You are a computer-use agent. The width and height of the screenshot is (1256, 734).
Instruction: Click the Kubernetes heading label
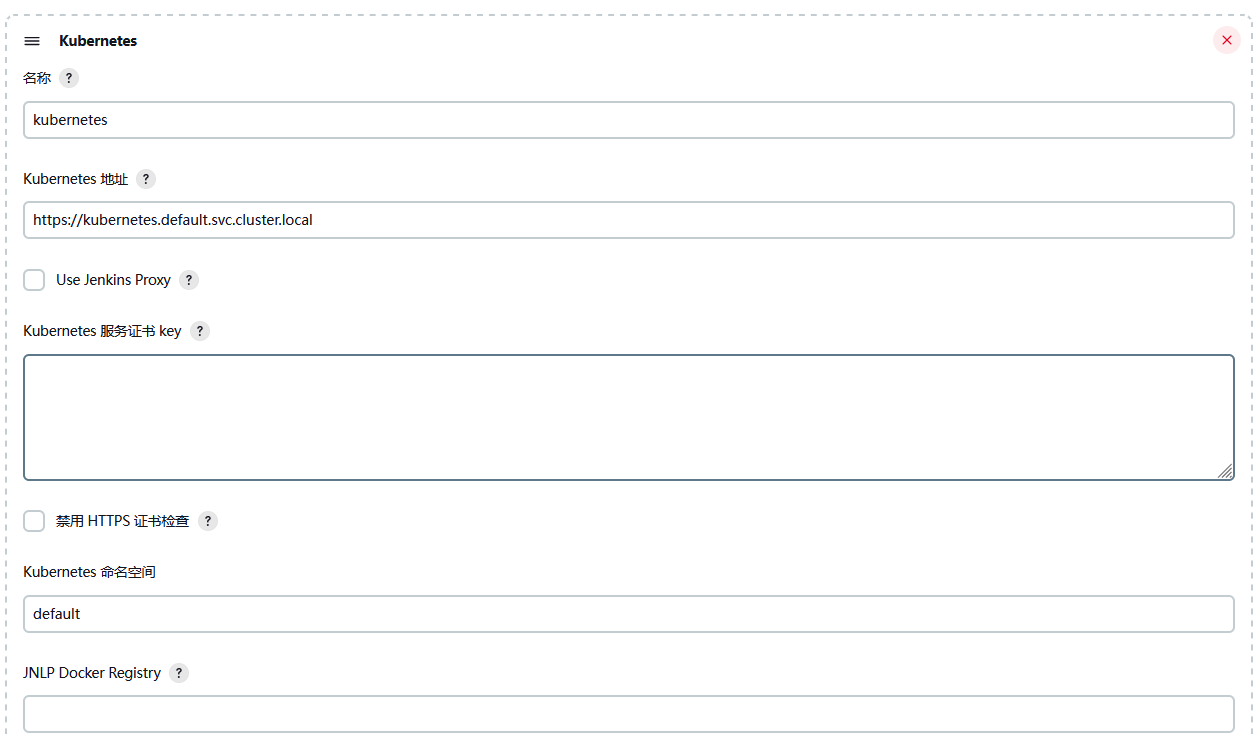coord(97,40)
